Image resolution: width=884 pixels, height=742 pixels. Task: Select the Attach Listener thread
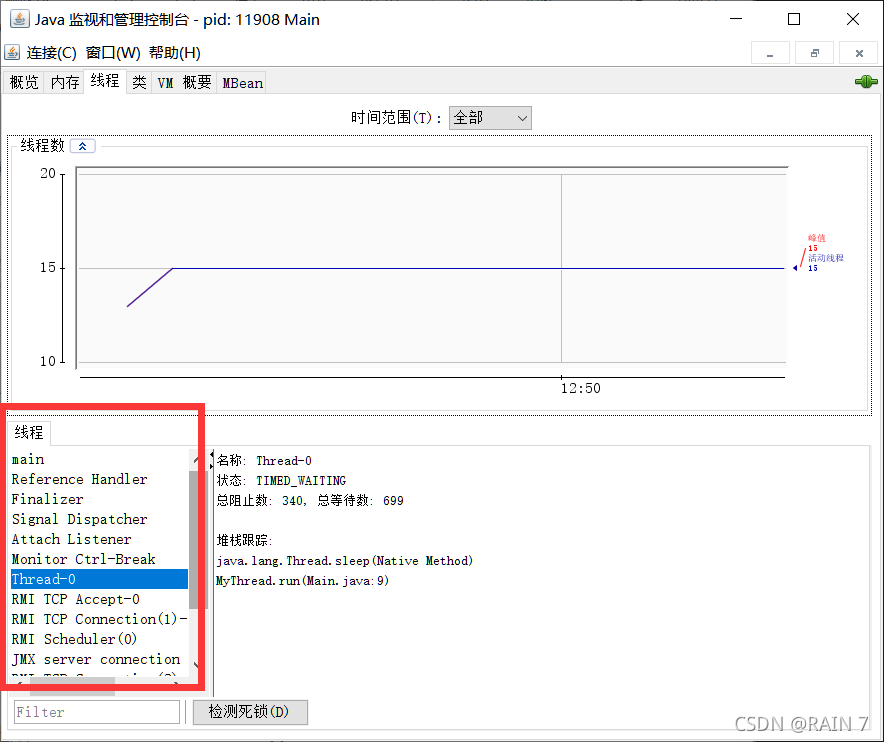[99, 540]
